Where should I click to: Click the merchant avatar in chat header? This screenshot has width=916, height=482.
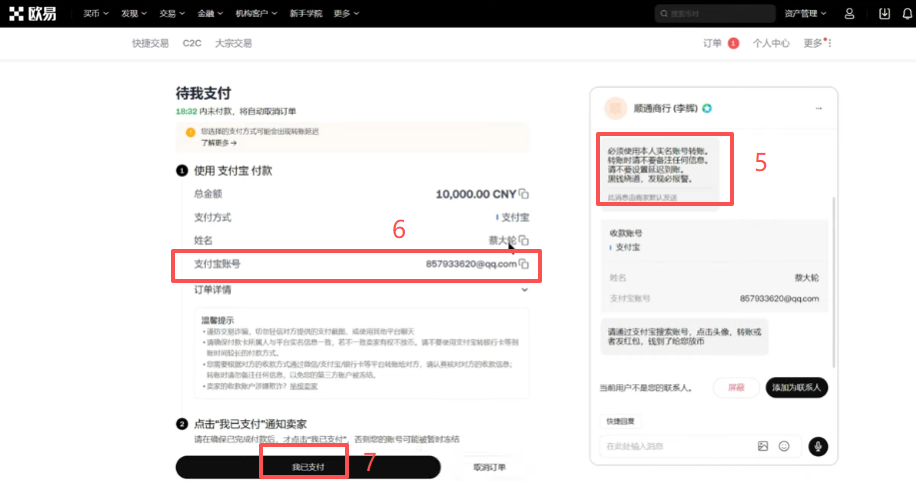tap(615, 108)
